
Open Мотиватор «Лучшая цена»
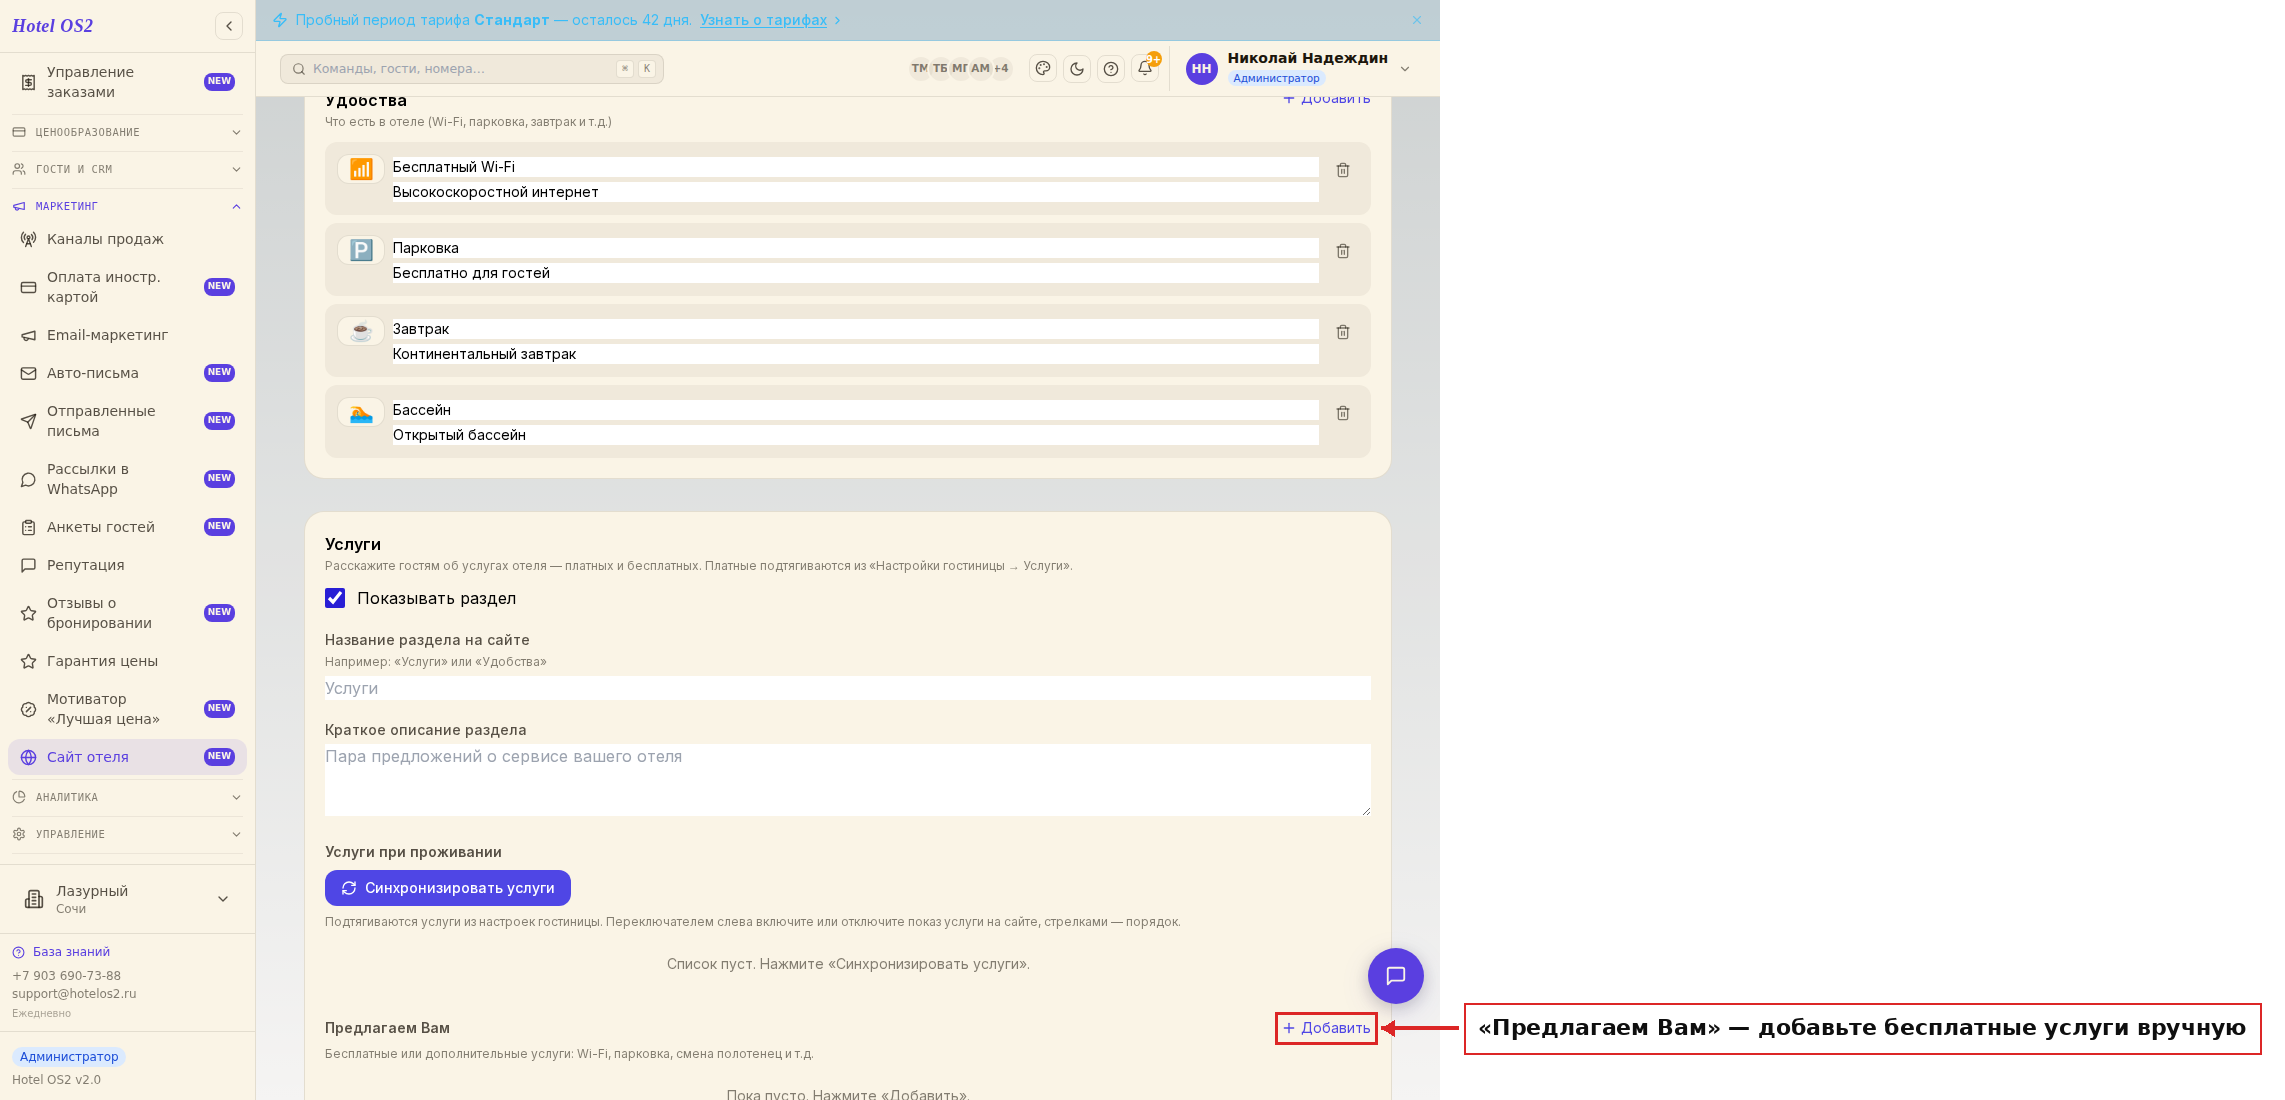pos(127,709)
